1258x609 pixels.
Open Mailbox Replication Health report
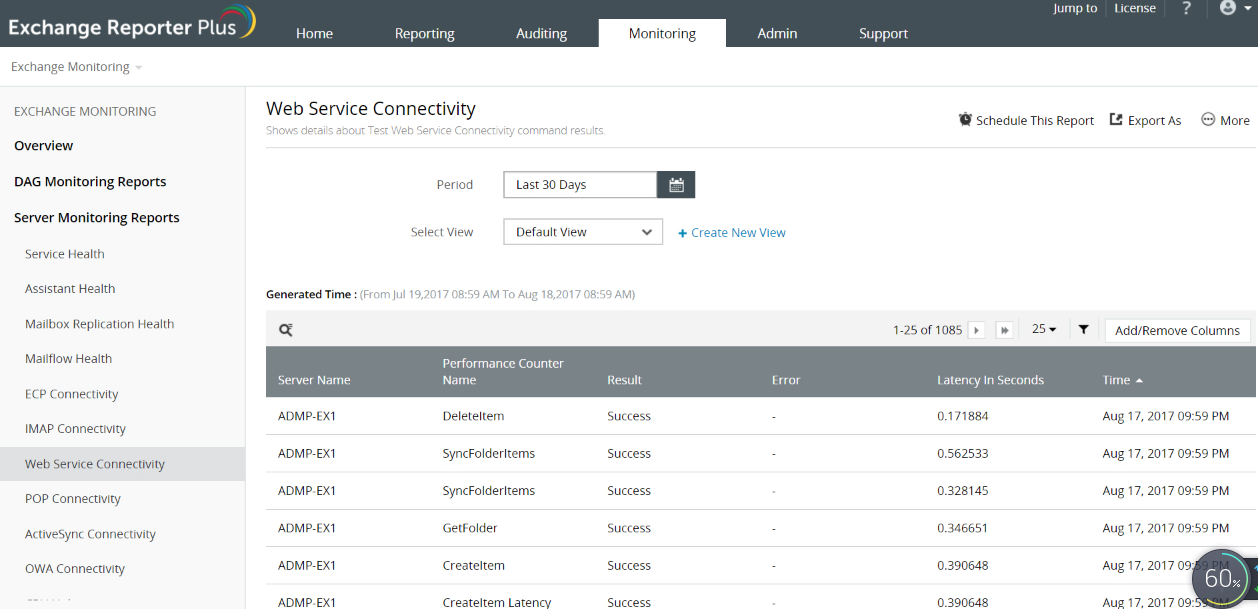pos(100,324)
